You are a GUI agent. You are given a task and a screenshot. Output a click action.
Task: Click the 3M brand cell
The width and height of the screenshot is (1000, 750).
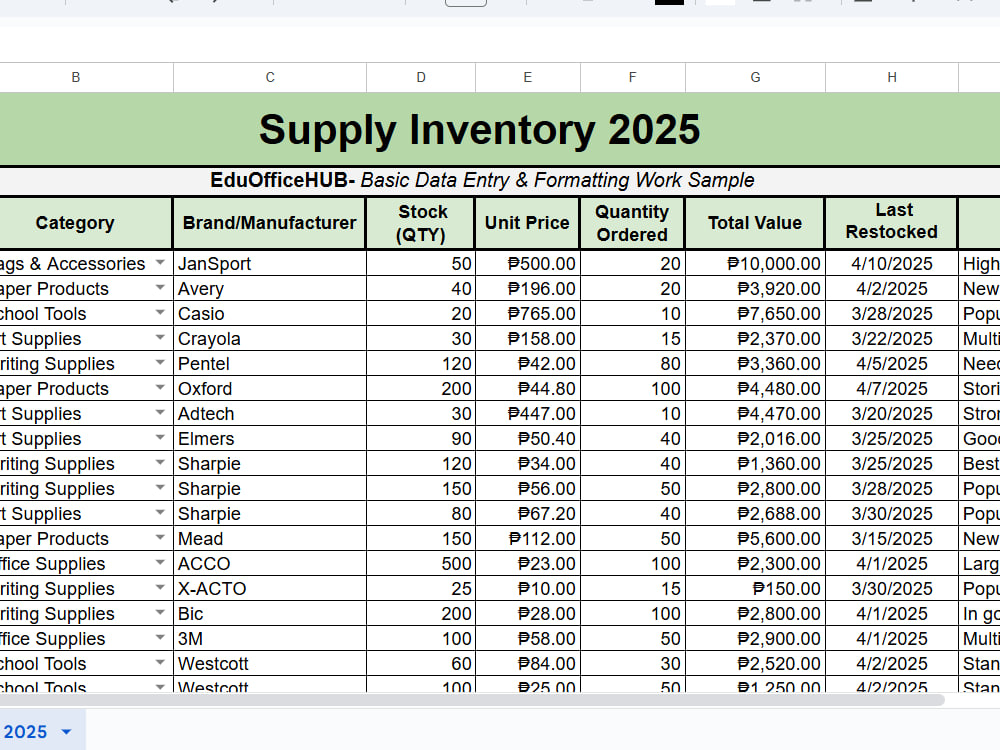pos(270,638)
